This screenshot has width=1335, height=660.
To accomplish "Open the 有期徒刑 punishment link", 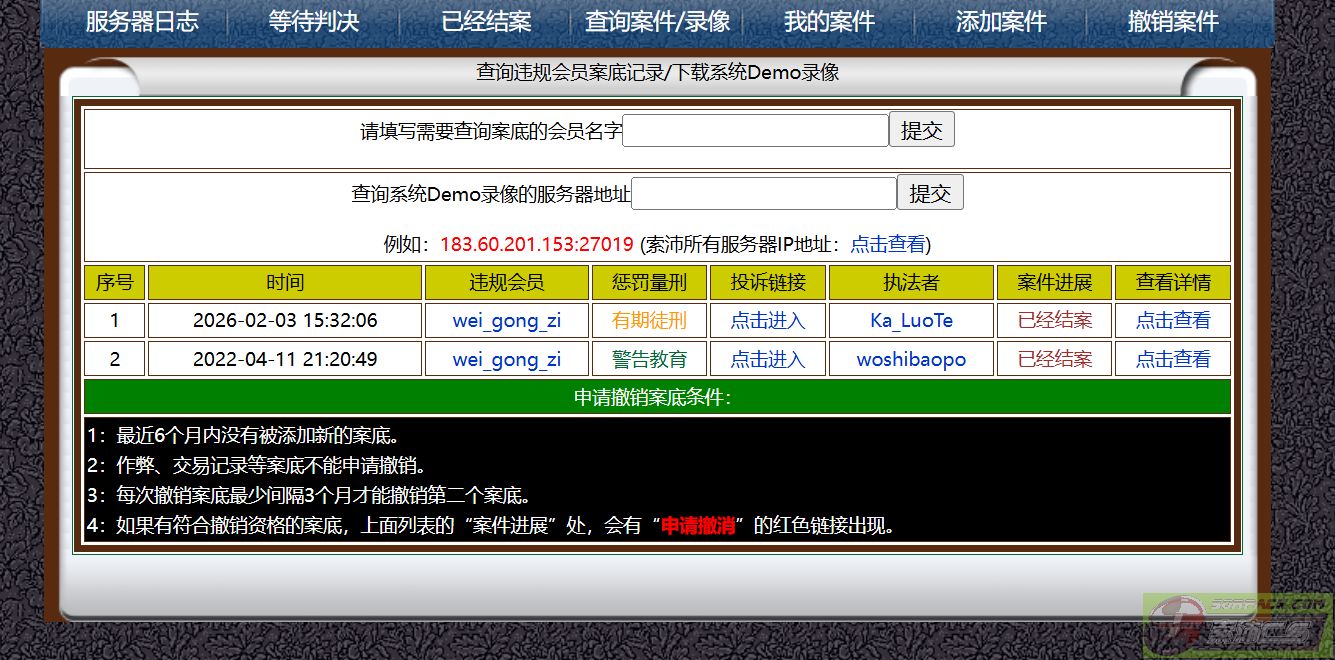I will tap(650, 321).
